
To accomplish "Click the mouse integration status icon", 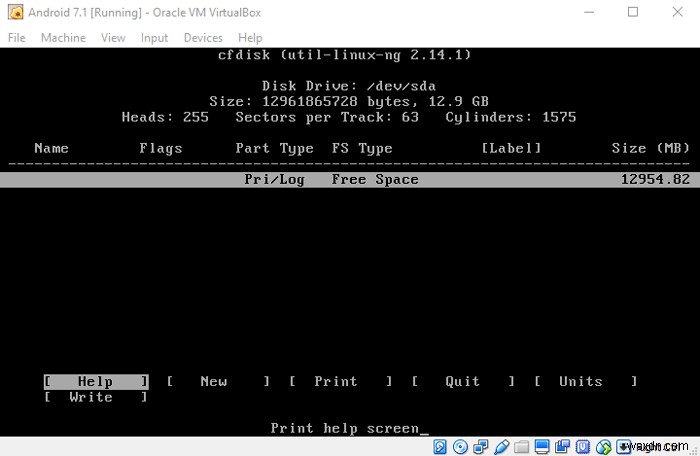I will pyautogui.click(x=604, y=447).
